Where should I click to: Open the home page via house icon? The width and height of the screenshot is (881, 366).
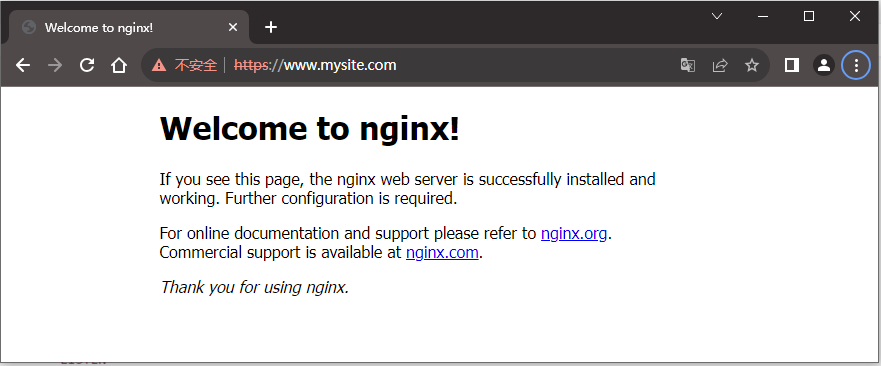(119, 65)
